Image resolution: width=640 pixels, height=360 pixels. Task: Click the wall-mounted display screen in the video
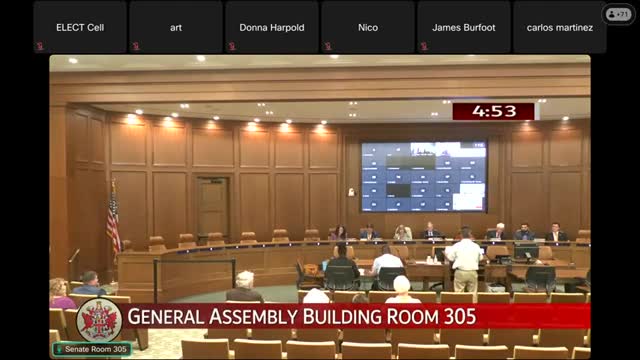pos(424,177)
